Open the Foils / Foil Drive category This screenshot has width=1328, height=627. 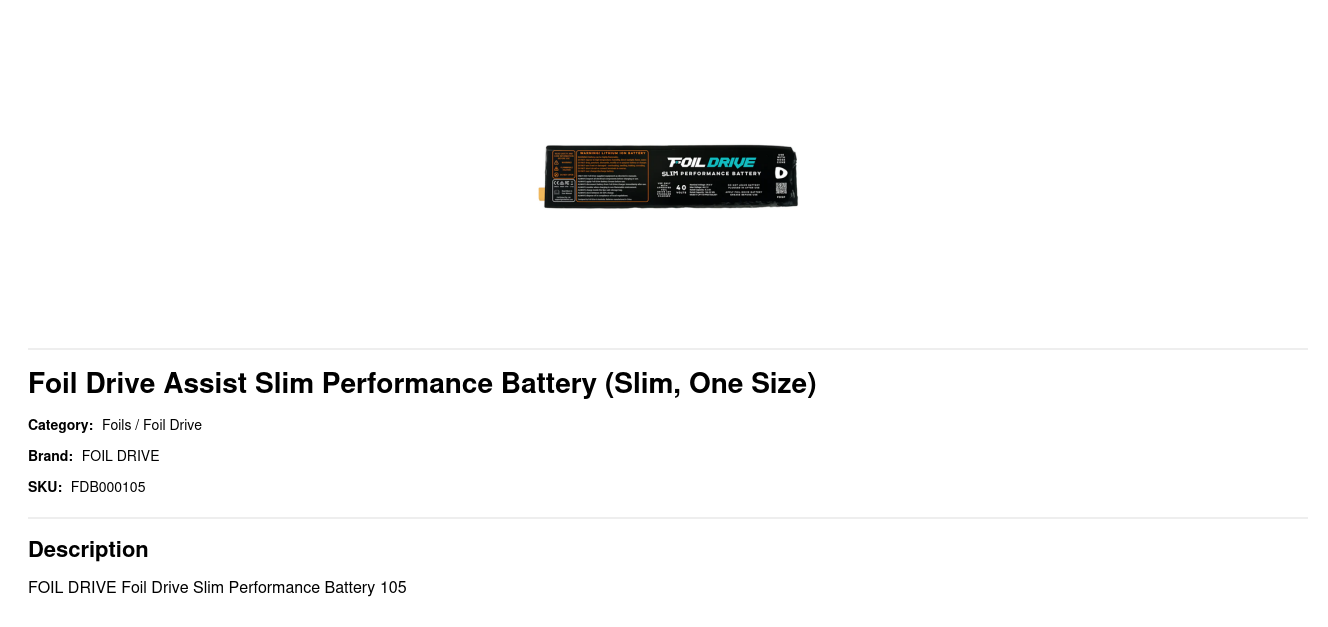152,425
